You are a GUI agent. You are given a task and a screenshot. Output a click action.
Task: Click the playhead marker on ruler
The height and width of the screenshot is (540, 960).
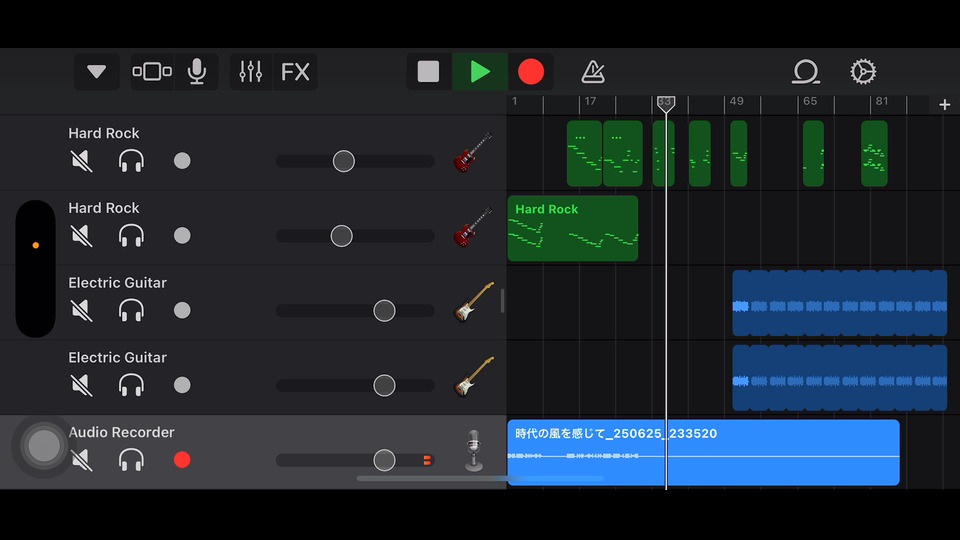point(666,103)
